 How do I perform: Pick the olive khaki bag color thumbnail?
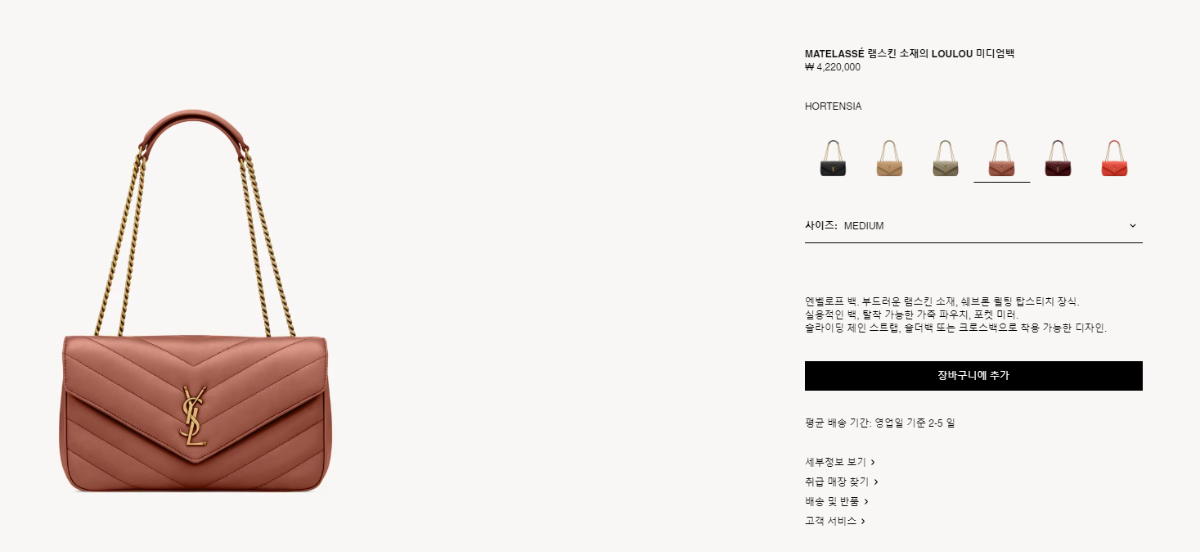pos(945,158)
